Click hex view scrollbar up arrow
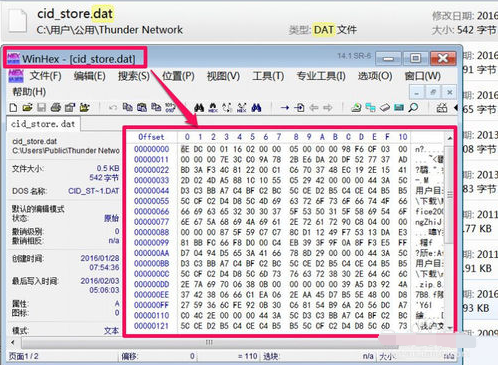Screen dimensions: 501x366 tap(450, 138)
